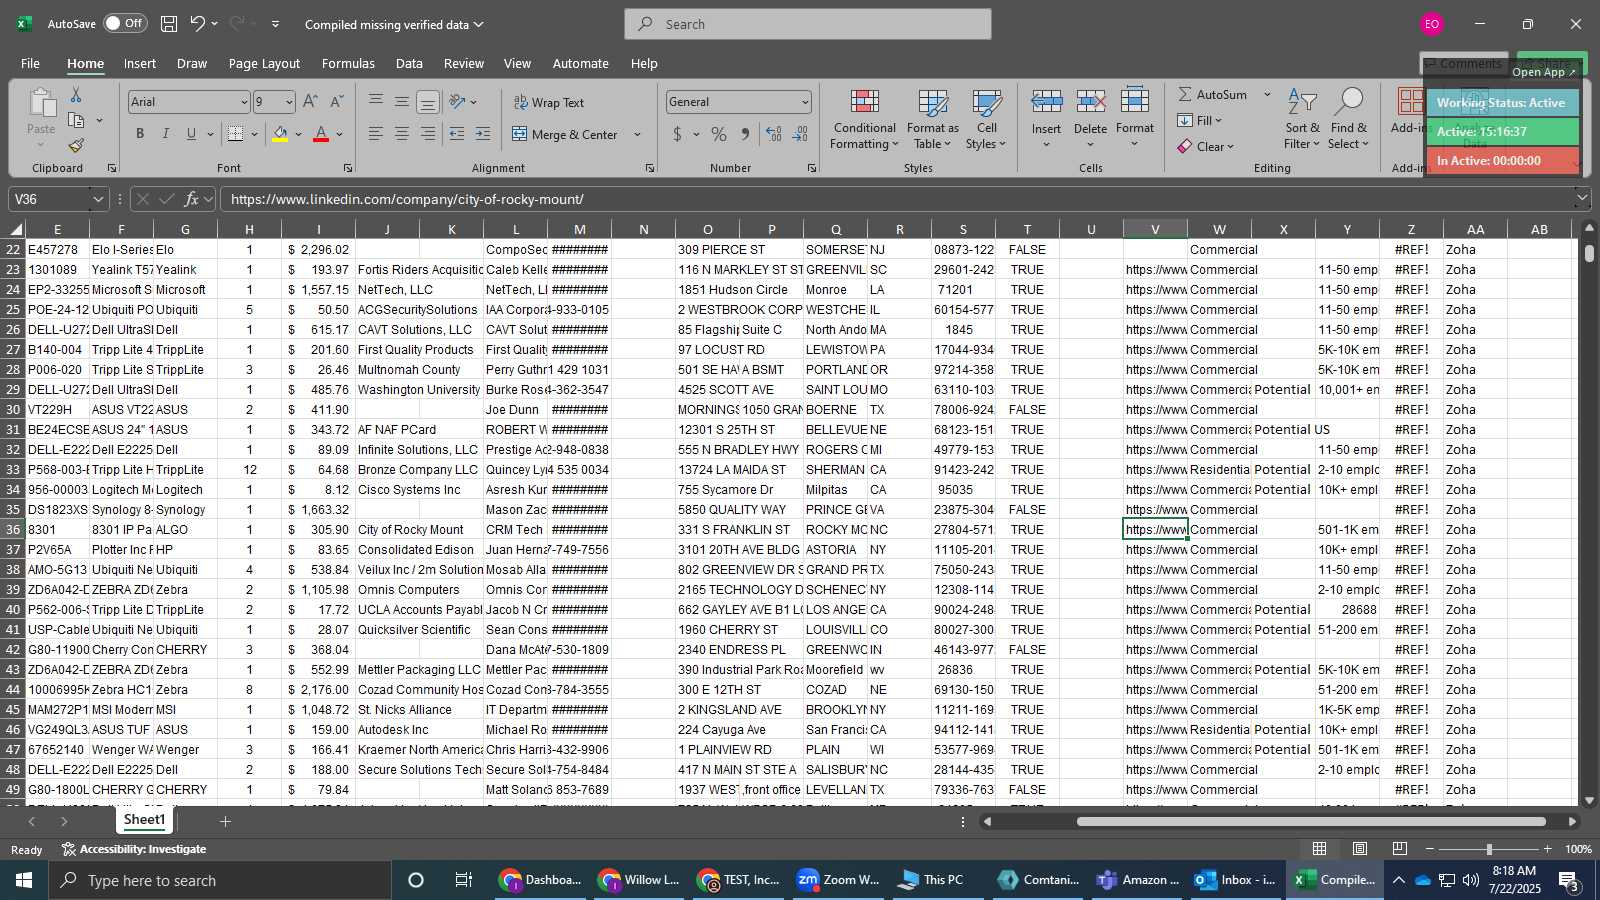Image resolution: width=1600 pixels, height=900 pixels.
Task: Click the AutoSum button
Action: (1212, 94)
